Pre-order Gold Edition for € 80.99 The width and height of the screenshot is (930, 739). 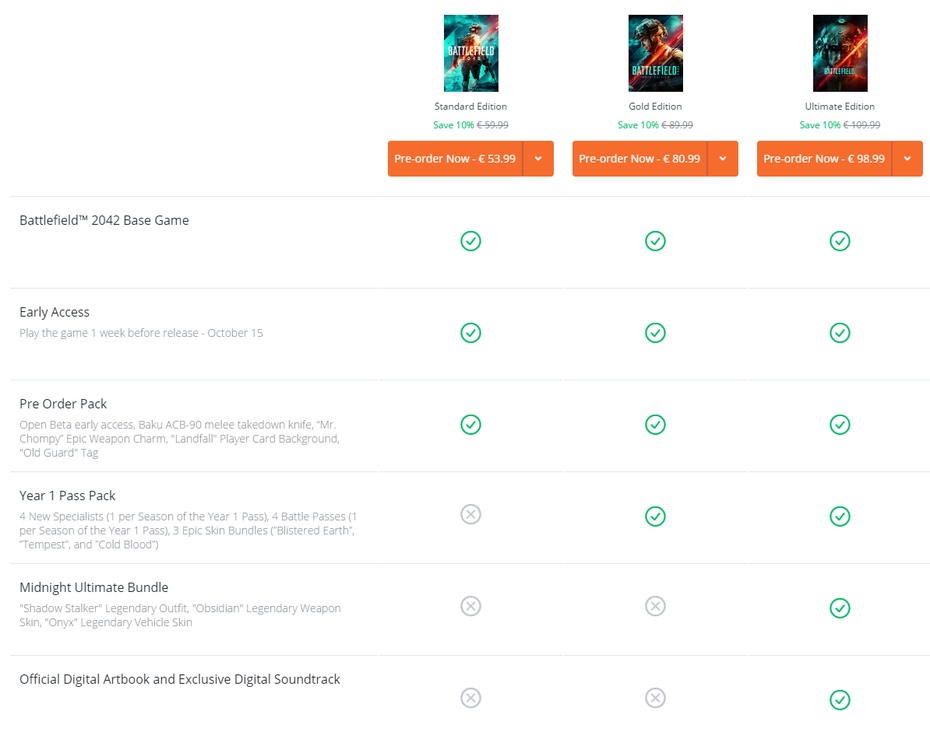[639, 159]
